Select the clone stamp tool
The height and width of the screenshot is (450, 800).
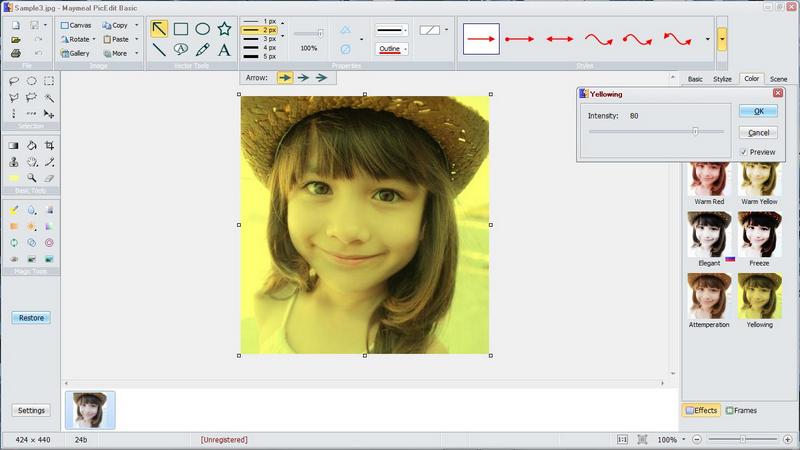click(x=14, y=162)
